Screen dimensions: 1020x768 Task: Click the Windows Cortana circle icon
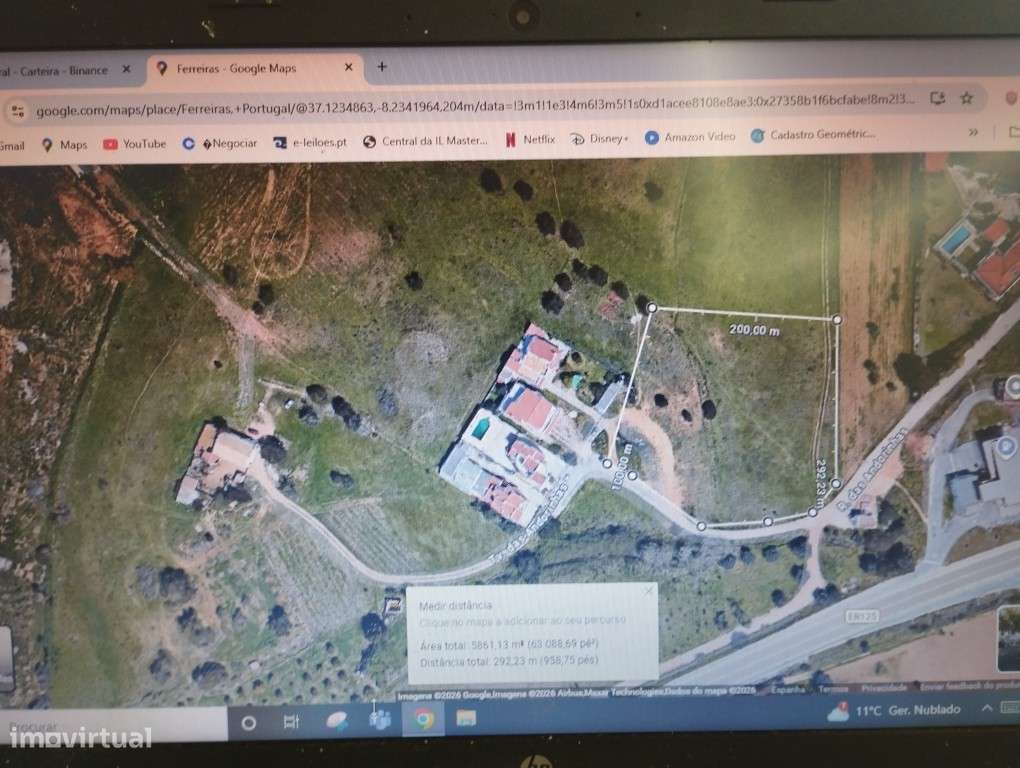coord(248,722)
